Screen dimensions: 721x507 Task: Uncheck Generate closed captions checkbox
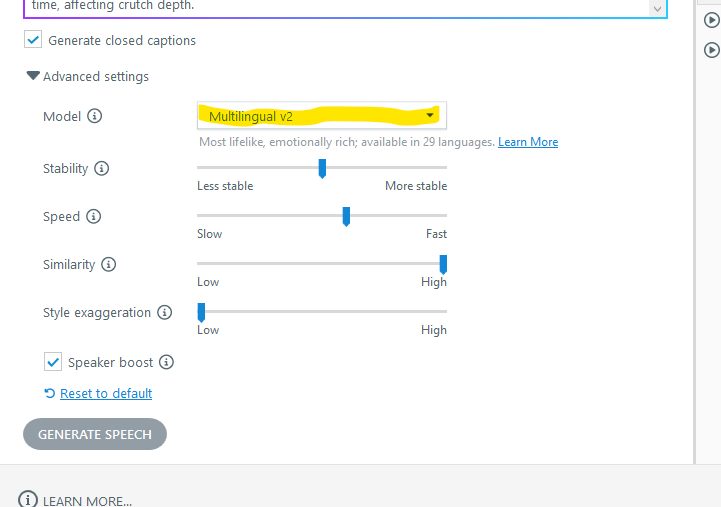(33, 40)
